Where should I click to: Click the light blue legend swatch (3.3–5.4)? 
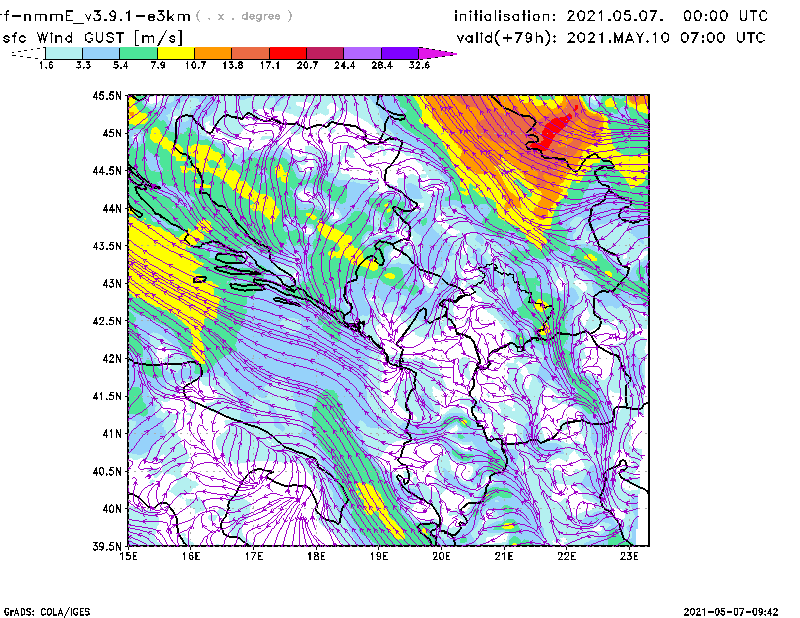[101, 53]
